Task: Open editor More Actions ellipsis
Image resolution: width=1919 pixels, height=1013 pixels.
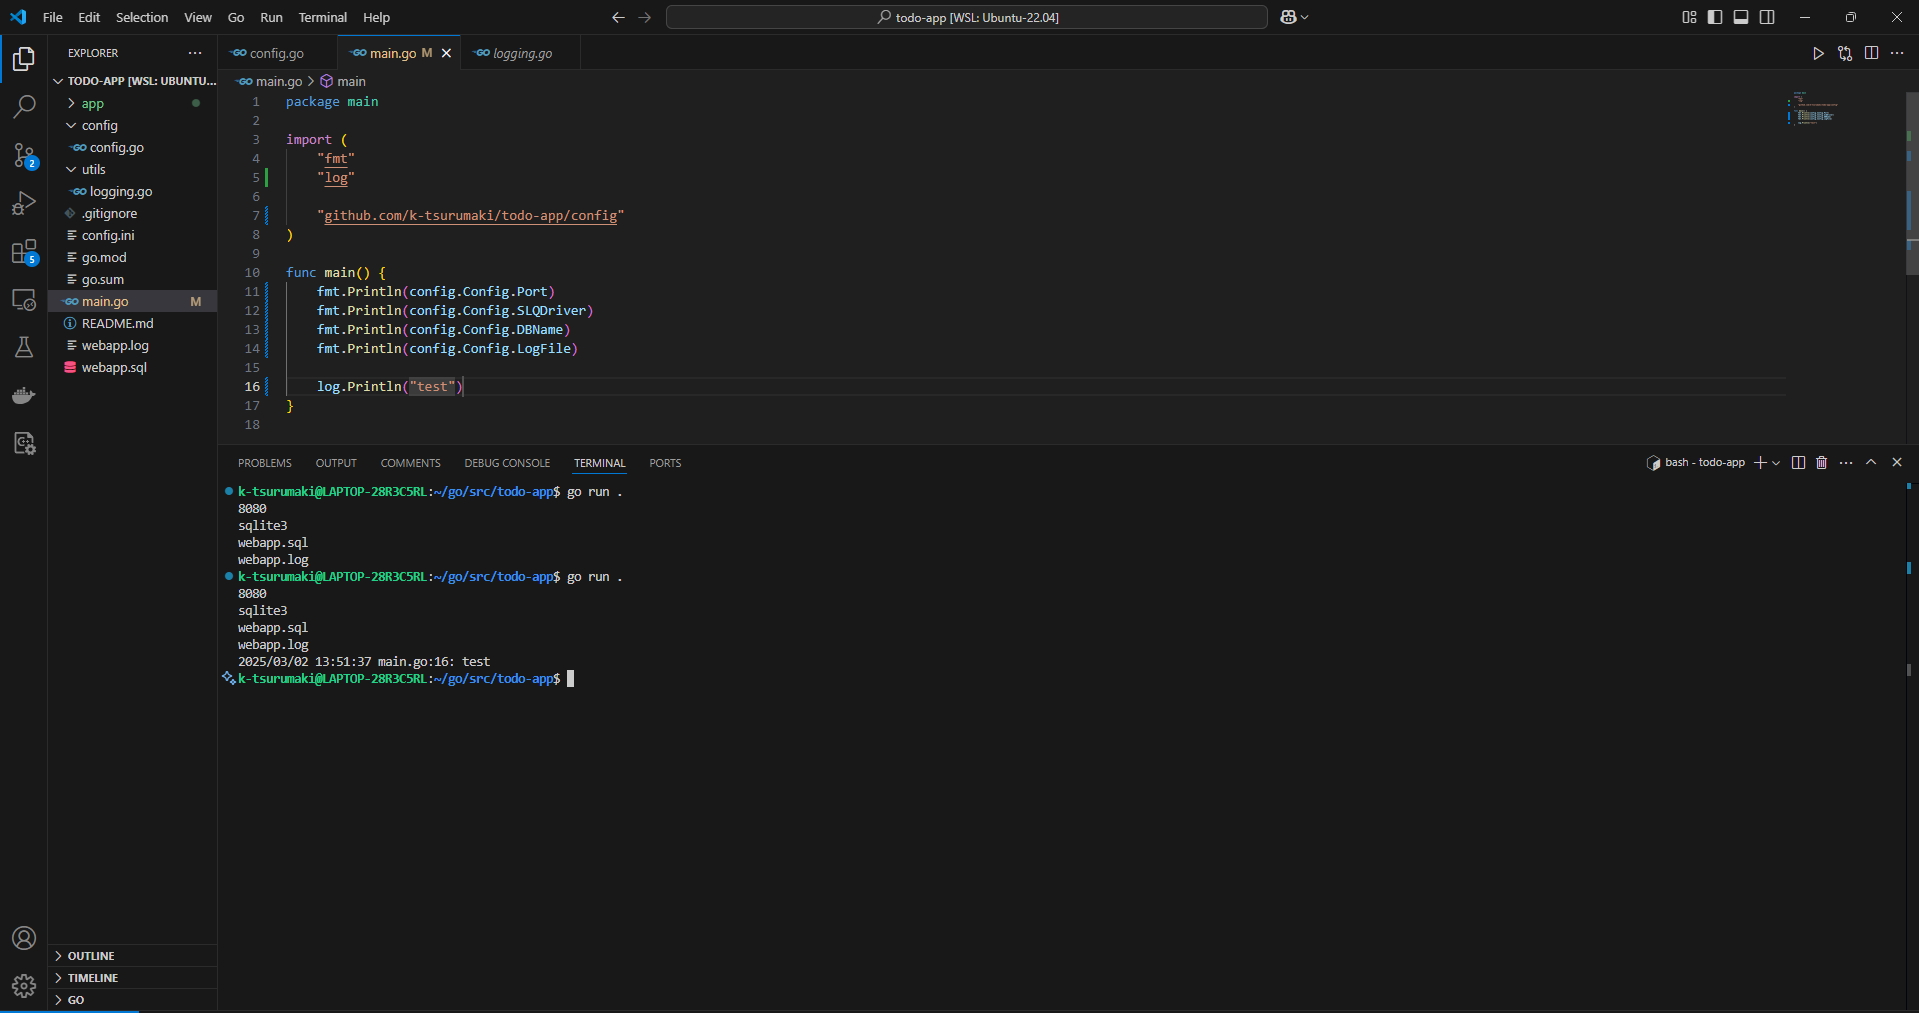Action: point(1897,54)
